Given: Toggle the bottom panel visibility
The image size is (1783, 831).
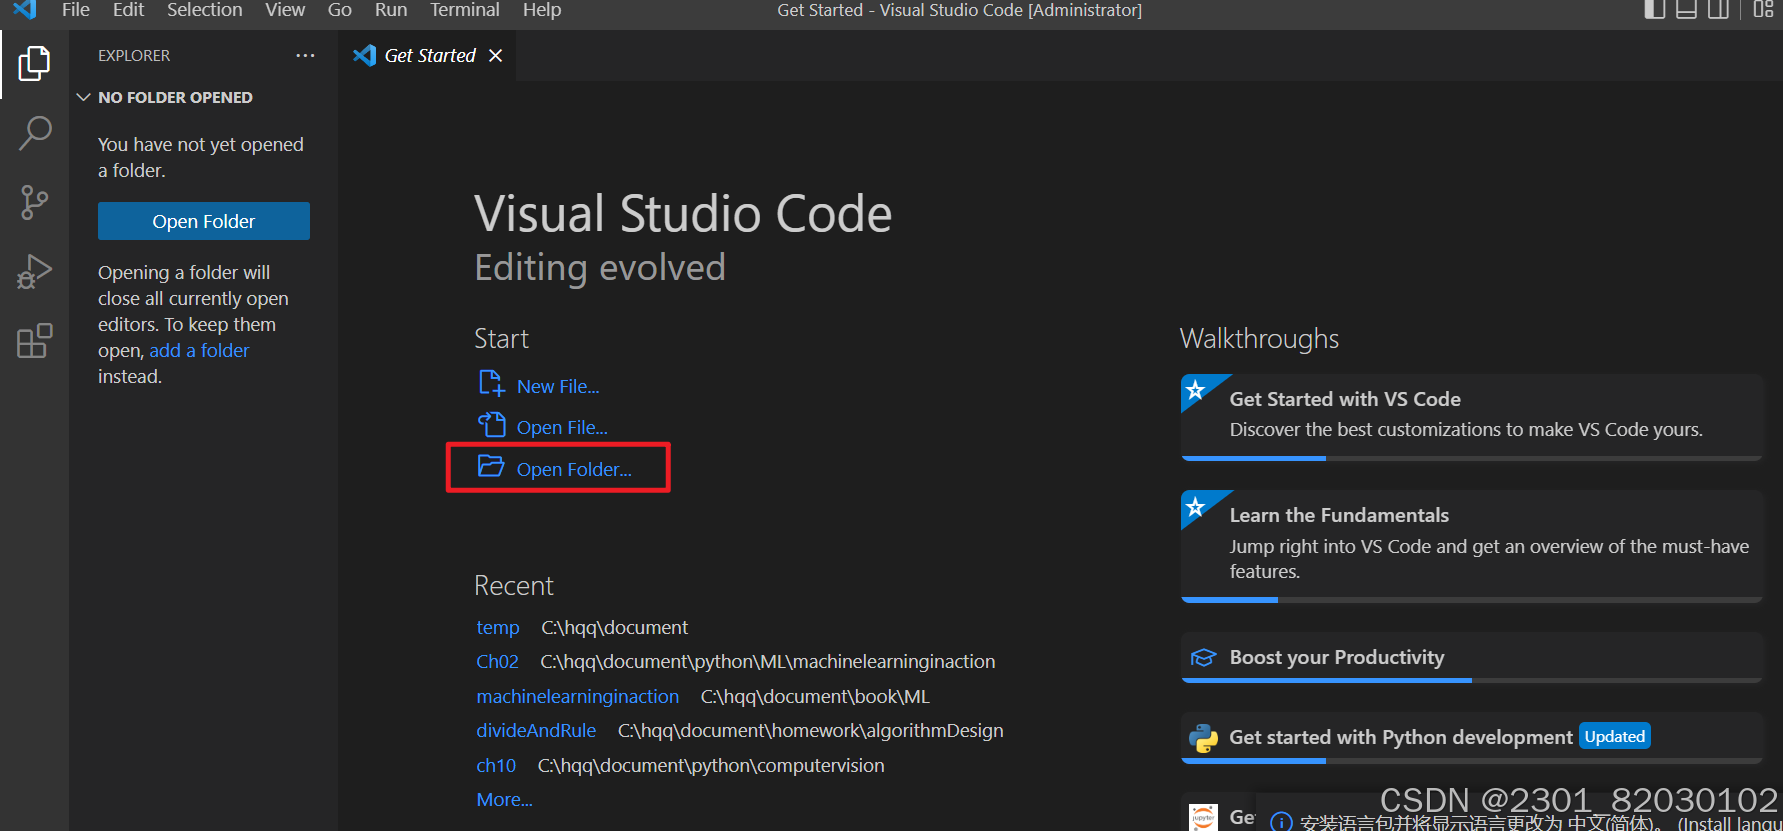Looking at the screenshot, I should click(x=1687, y=10).
